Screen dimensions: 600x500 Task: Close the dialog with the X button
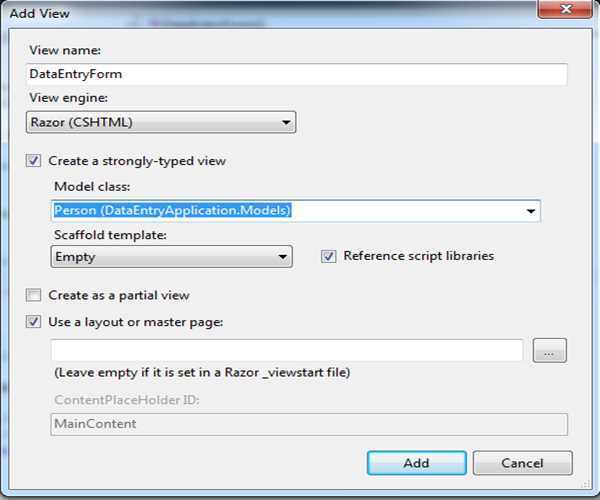click(x=564, y=8)
